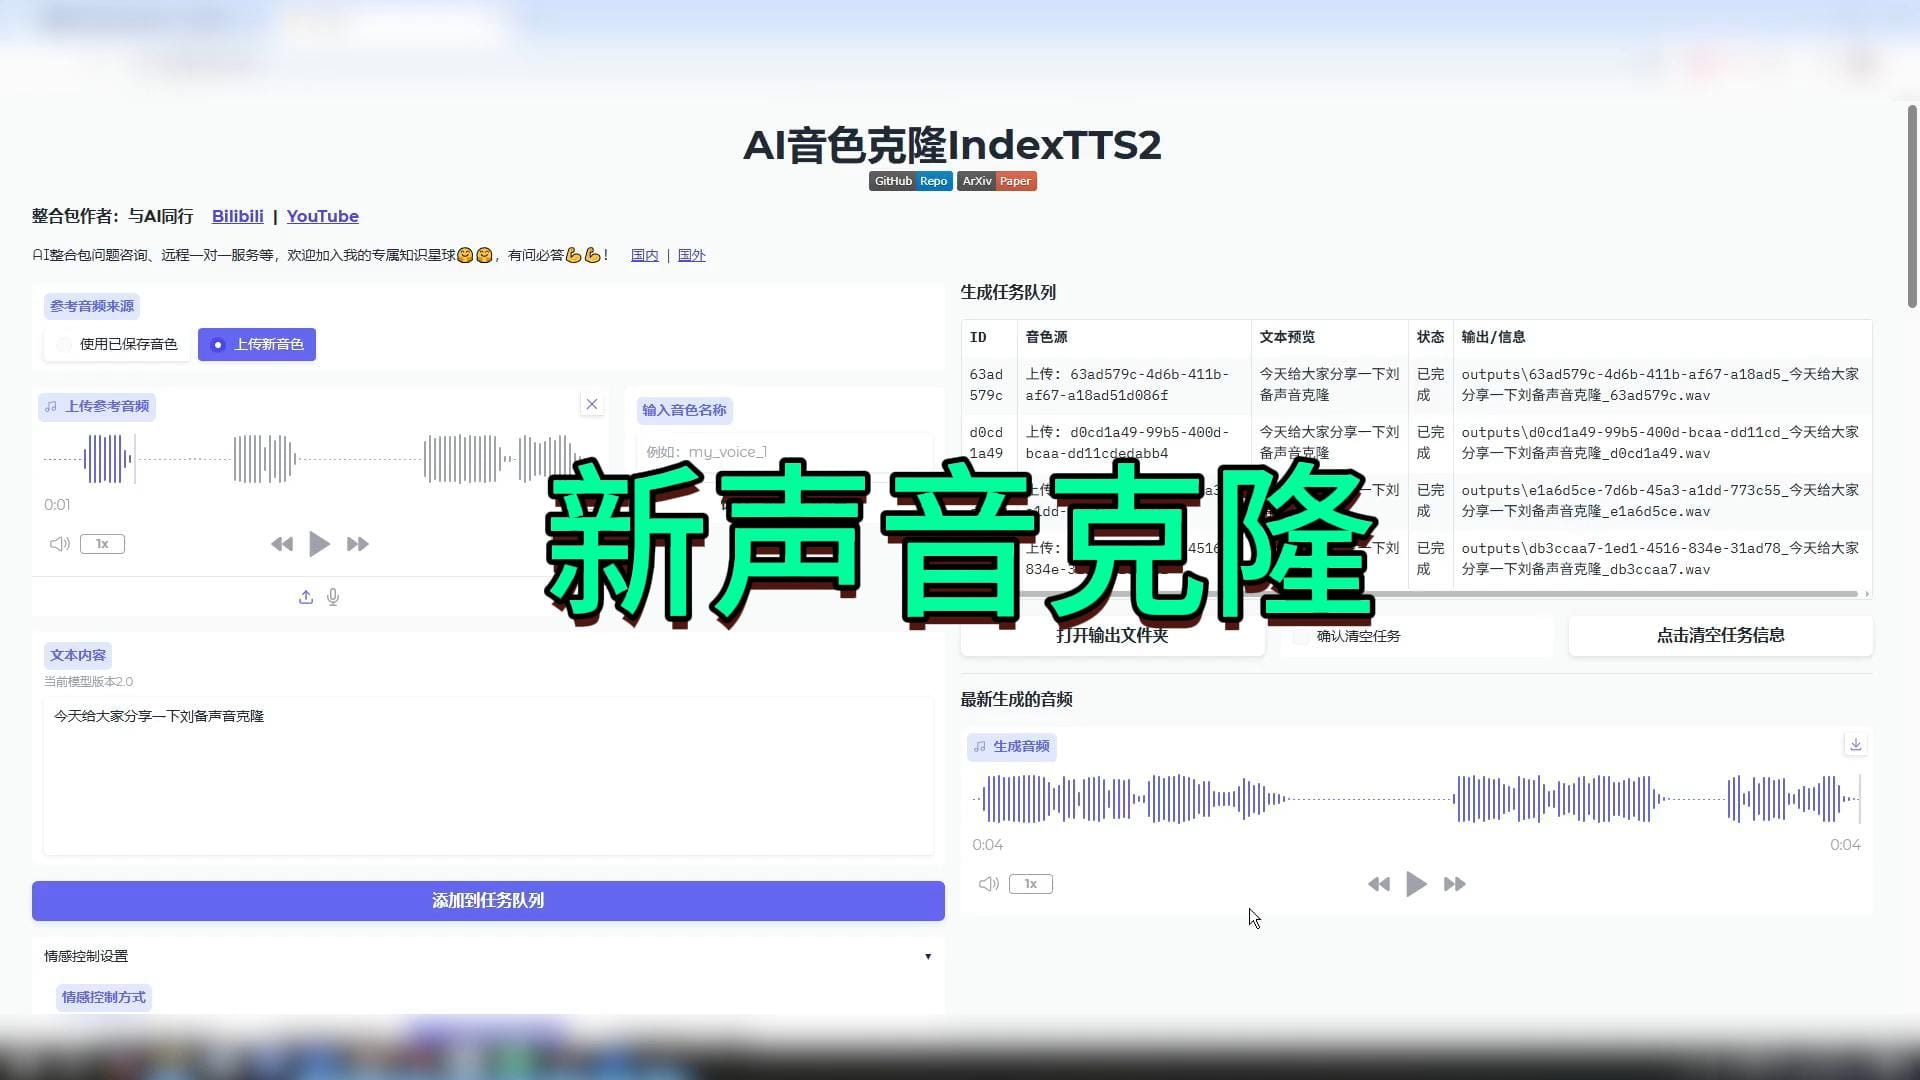Remove reference audio with the X icon
The width and height of the screenshot is (1920, 1080).
(592, 404)
